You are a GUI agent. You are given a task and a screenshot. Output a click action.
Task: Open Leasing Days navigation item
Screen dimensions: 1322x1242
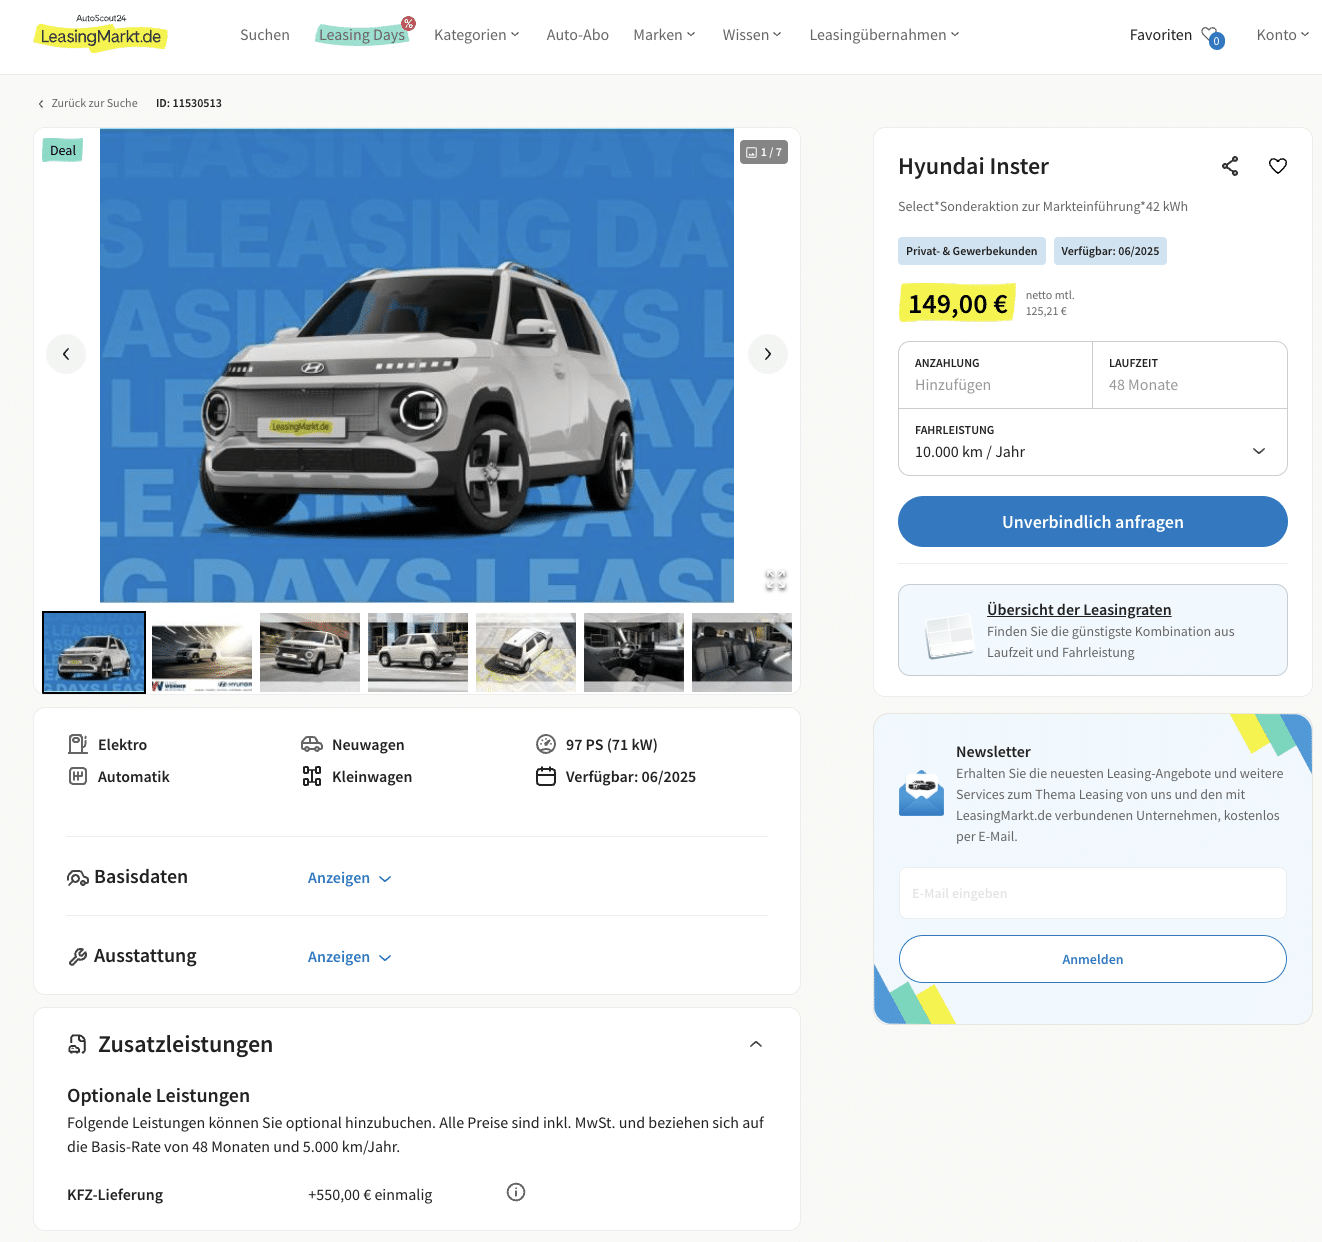[x=362, y=35]
